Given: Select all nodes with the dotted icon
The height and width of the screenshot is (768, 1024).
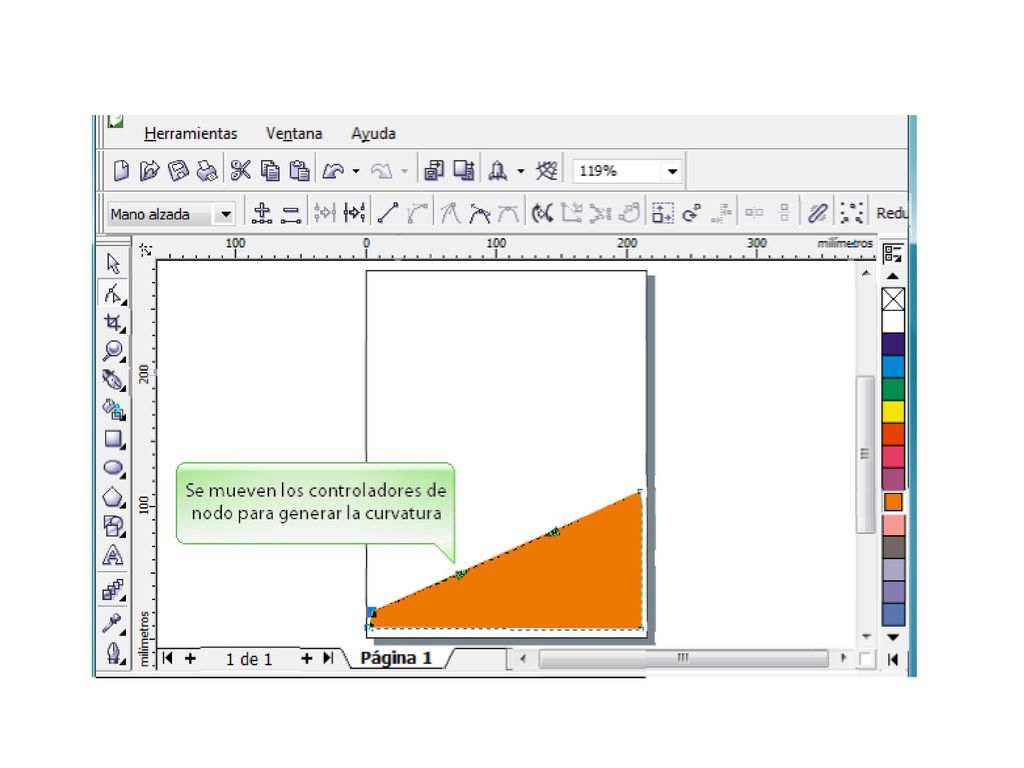Looking at the screenshot, I should point(852,213).
